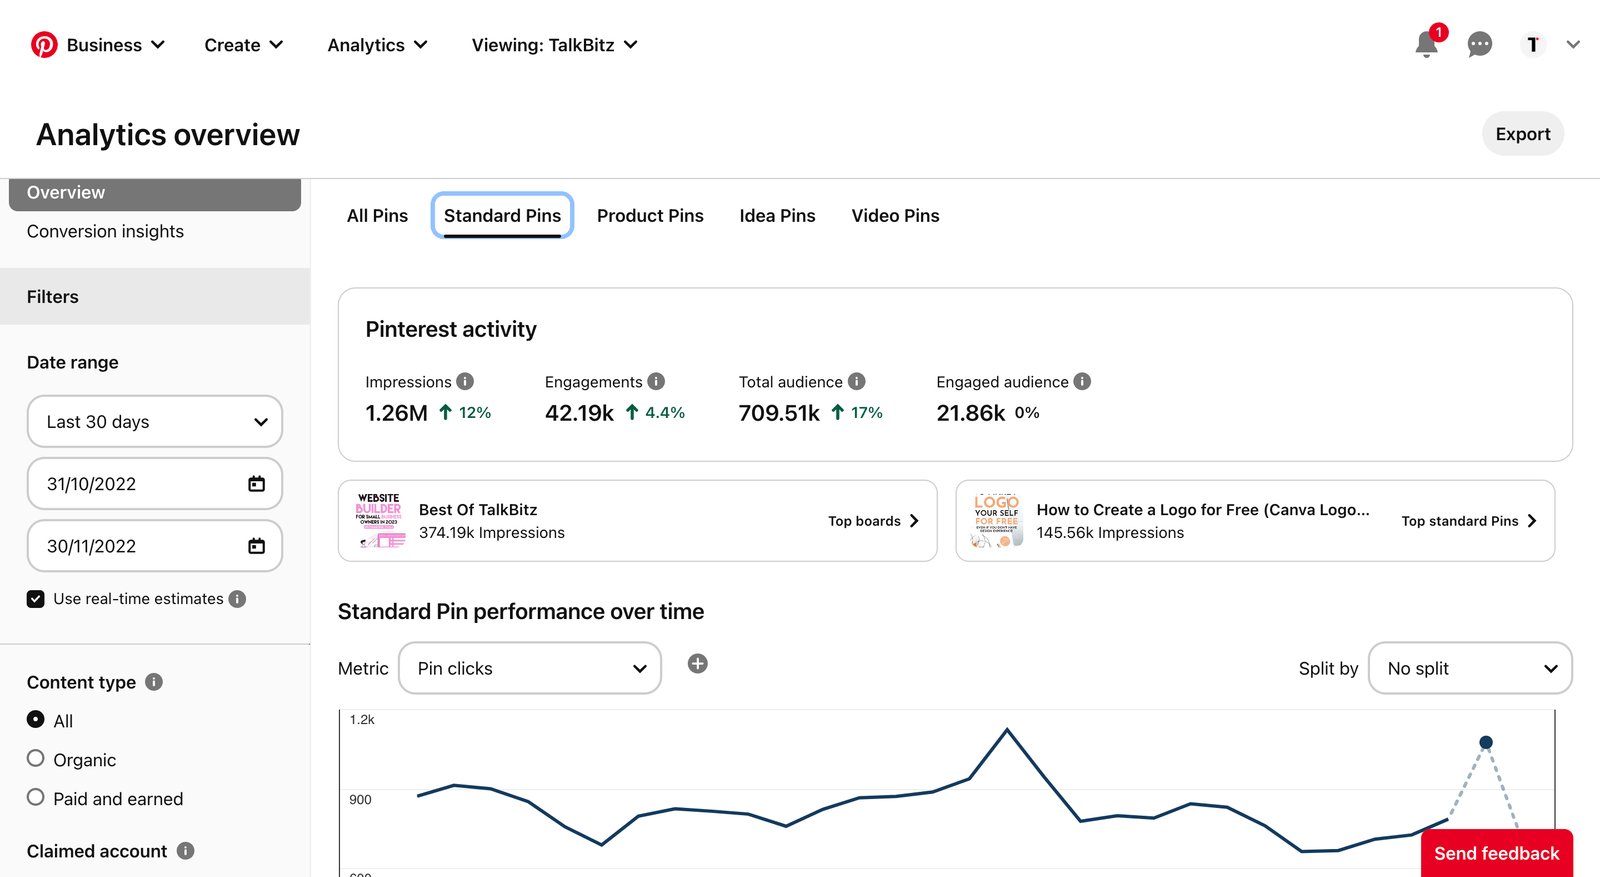Switch to the All Pins tab
The width and height of the screenshot is (1600, 877).
[x=377, y=216]
